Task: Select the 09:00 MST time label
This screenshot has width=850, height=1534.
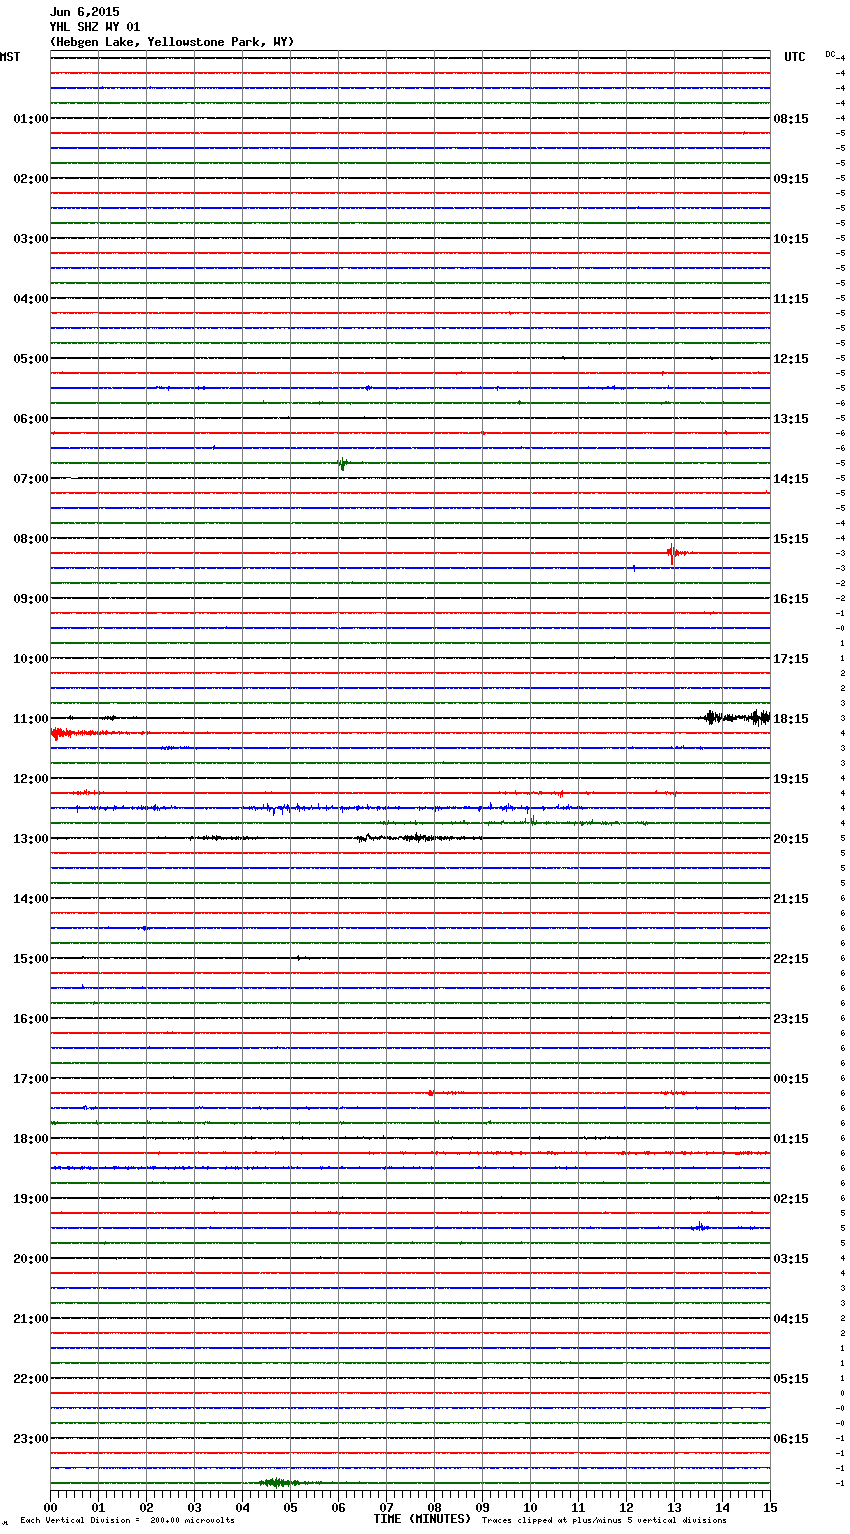Action: coord(31,599)
